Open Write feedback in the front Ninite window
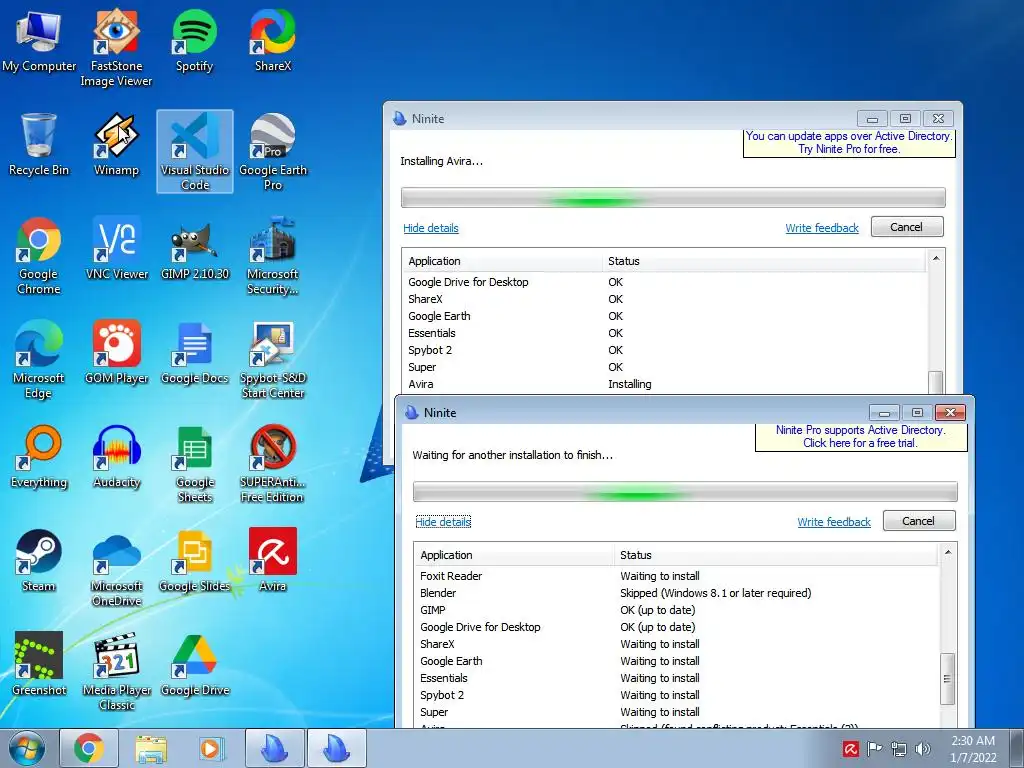Screen dimensions: 1024x768 coord(834,522)
